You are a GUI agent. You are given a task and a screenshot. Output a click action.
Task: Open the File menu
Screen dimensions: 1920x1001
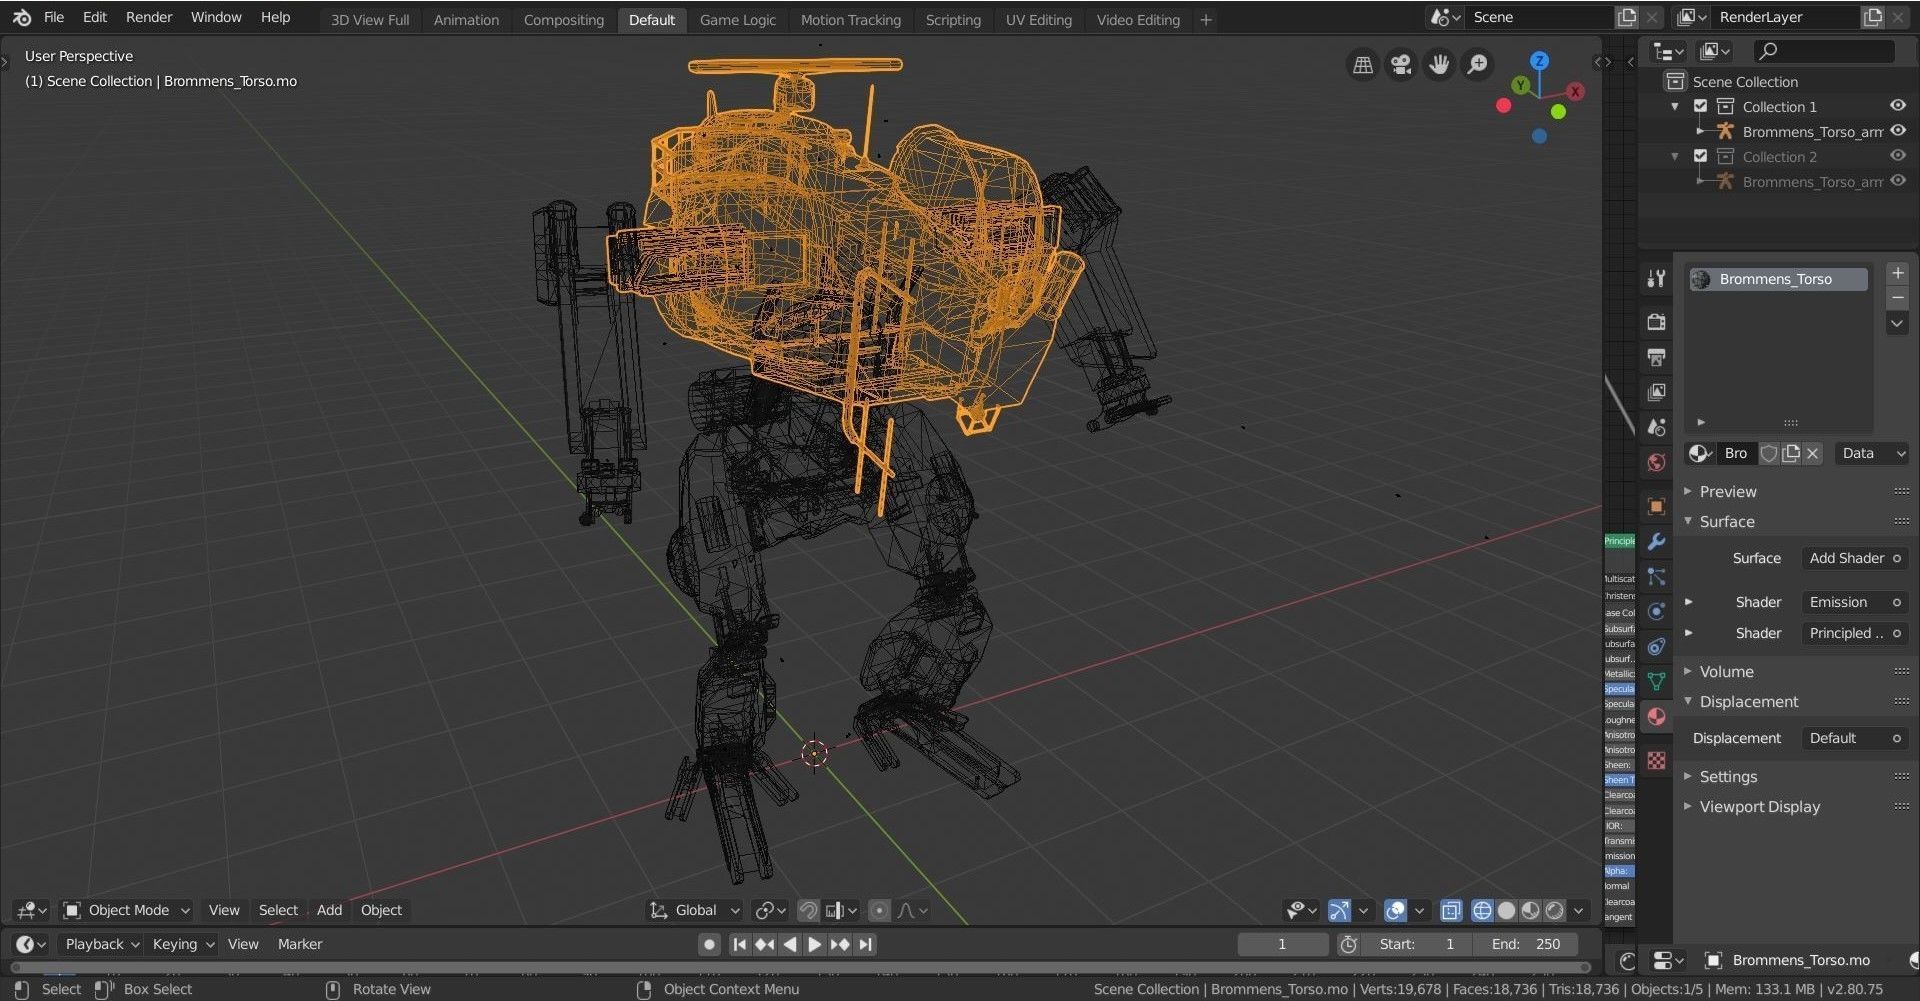[54, 17]
